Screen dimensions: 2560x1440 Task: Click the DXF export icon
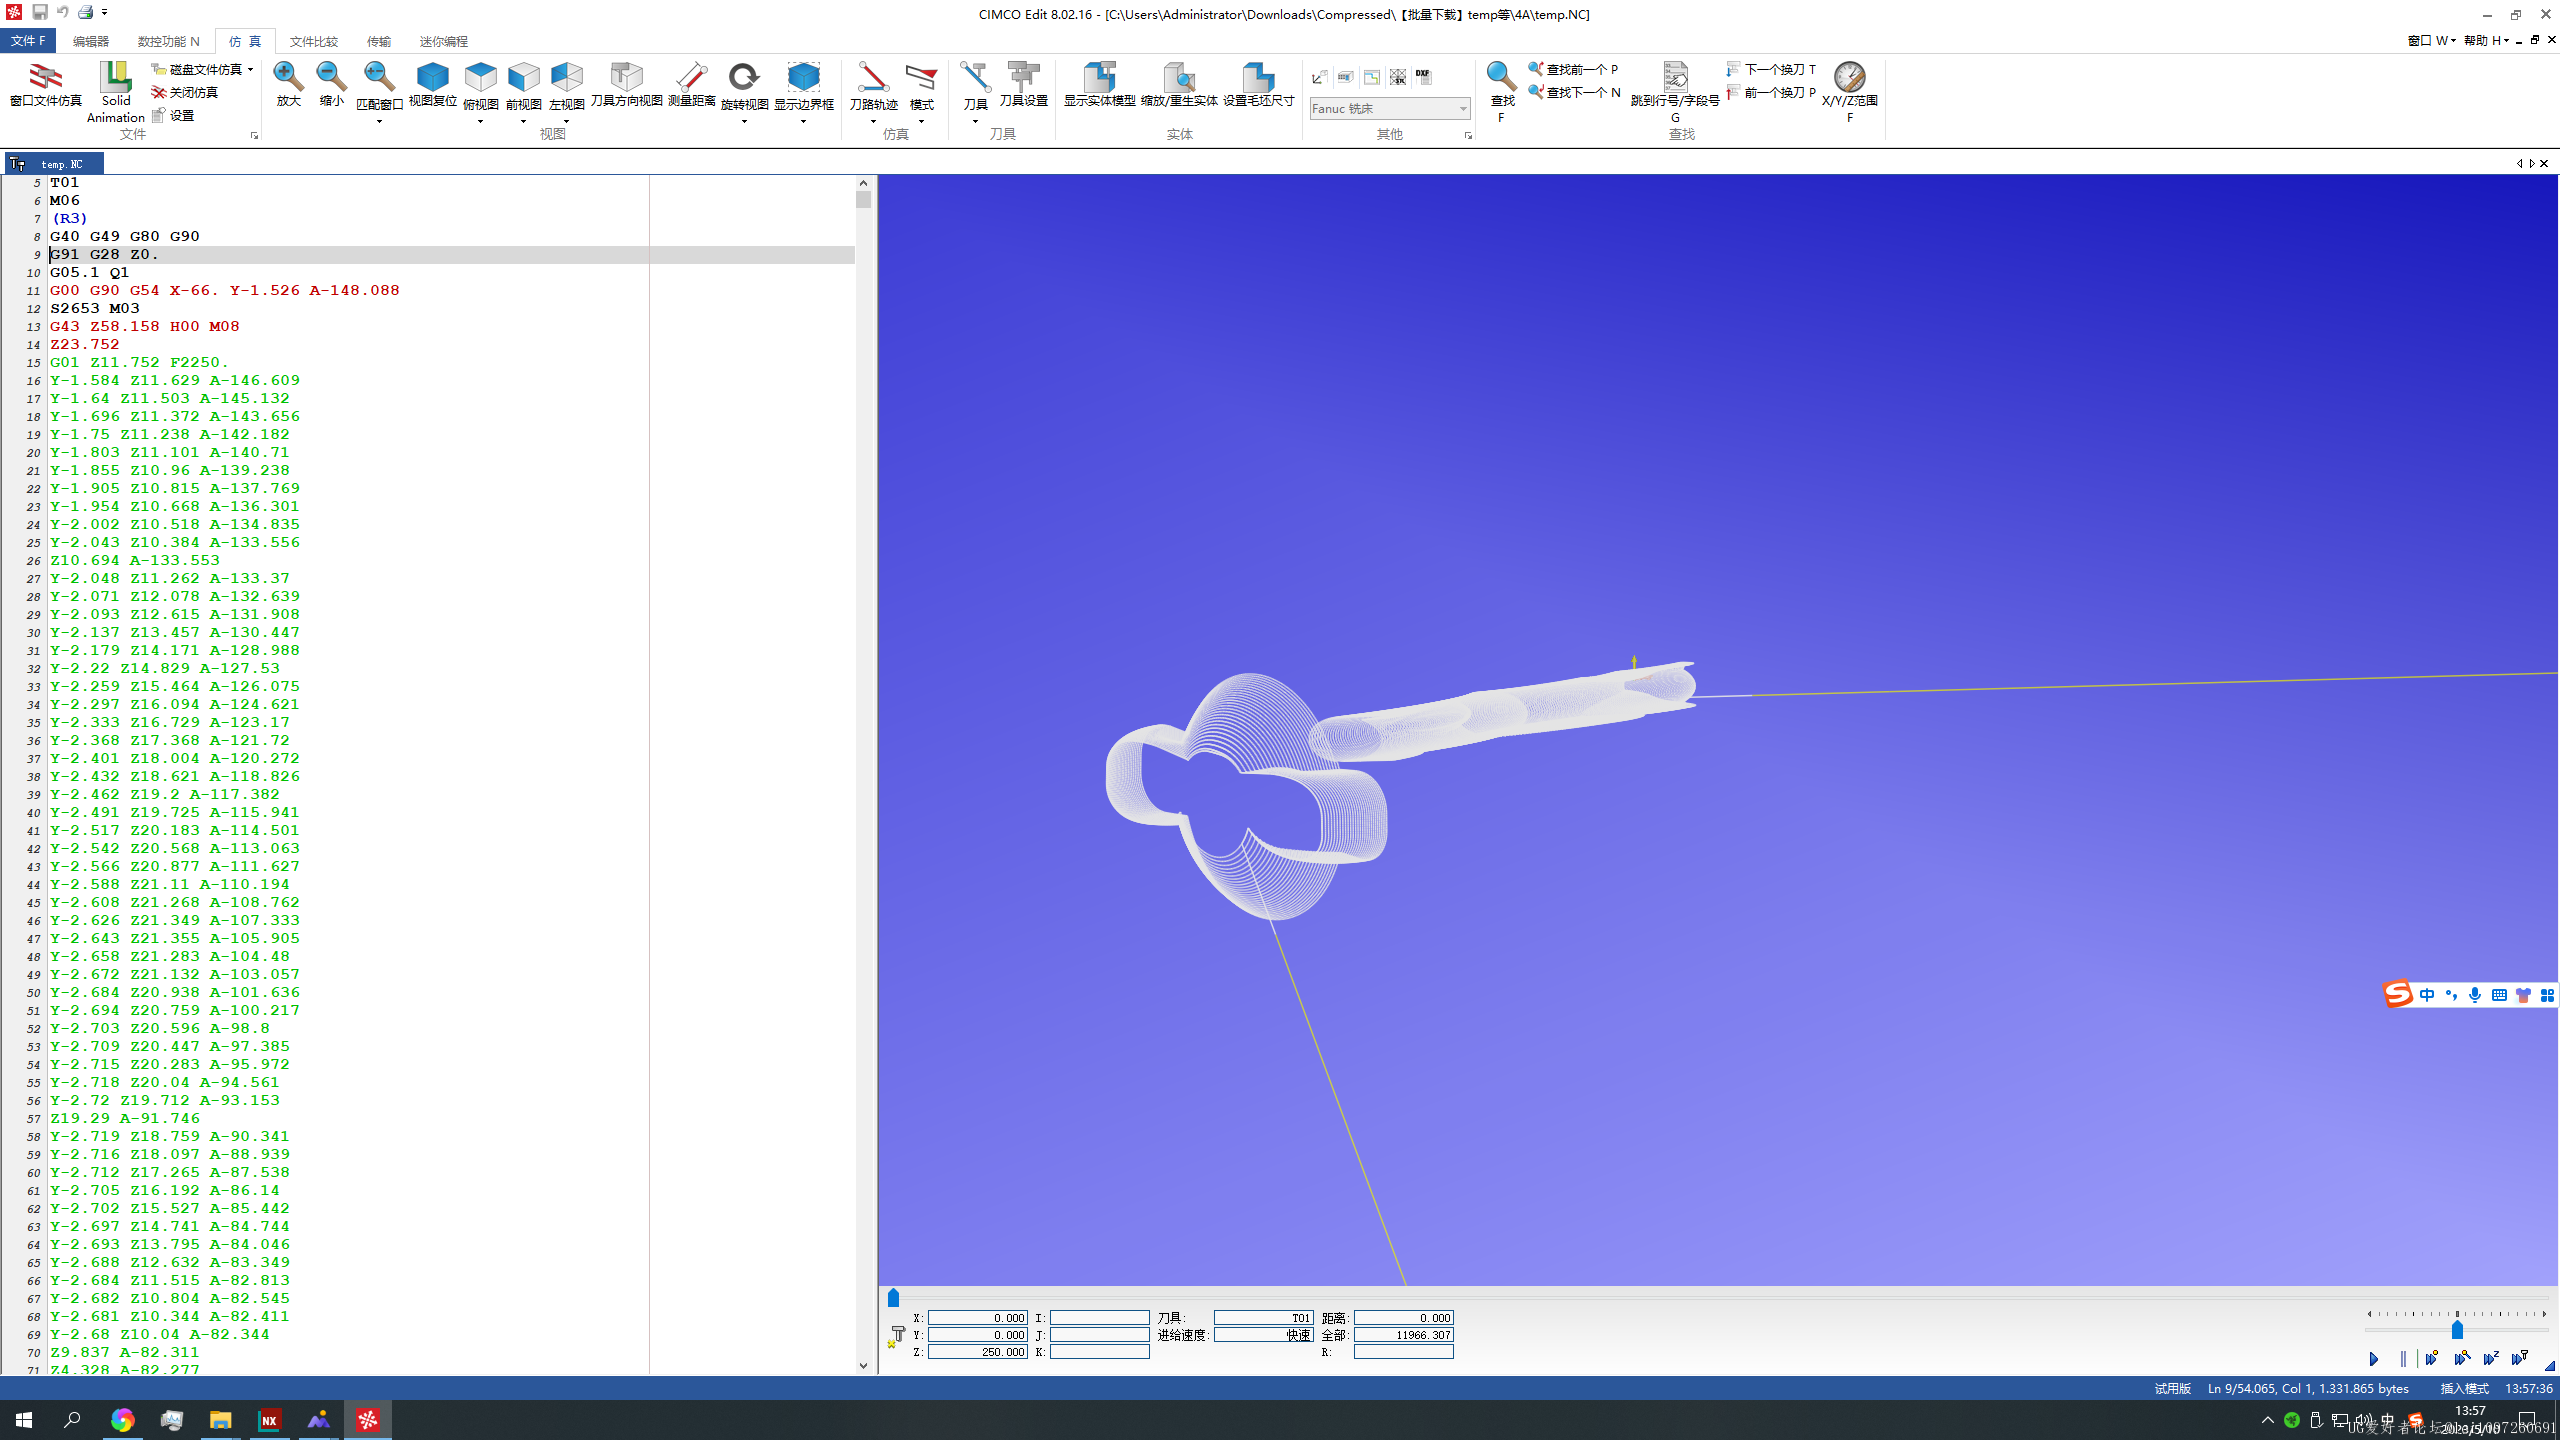1423,76
